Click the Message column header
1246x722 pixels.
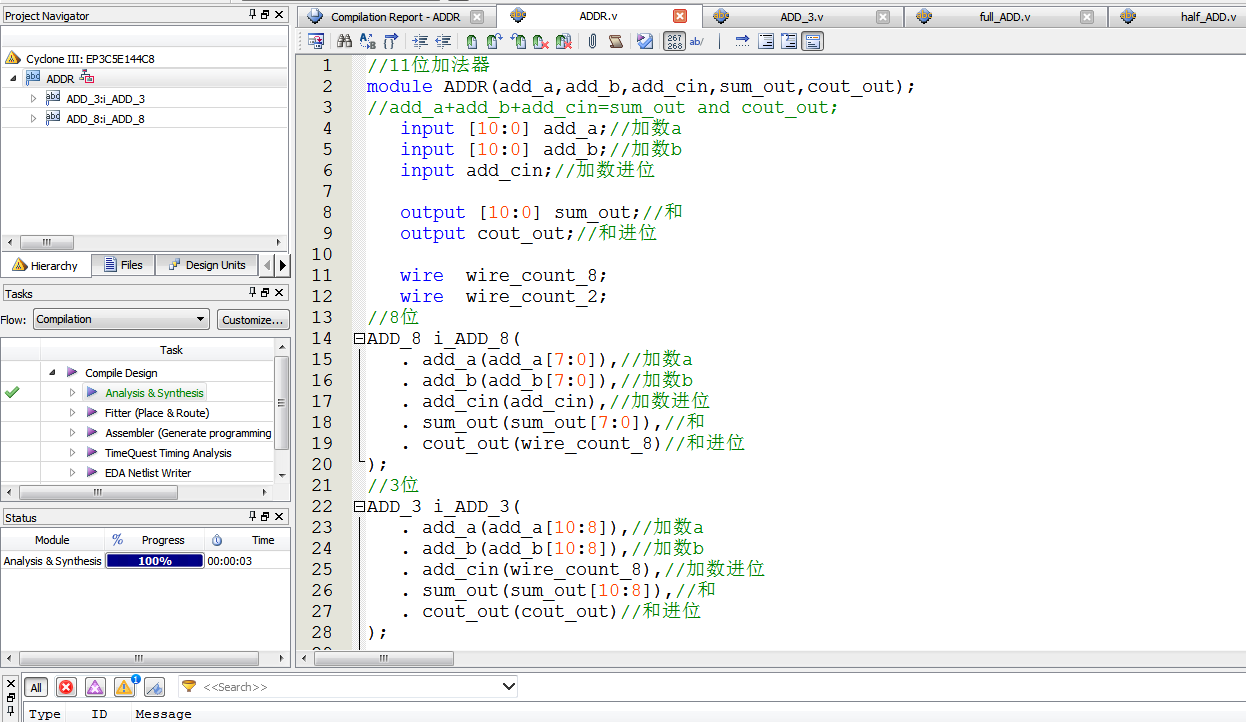(x=163, y=714)
